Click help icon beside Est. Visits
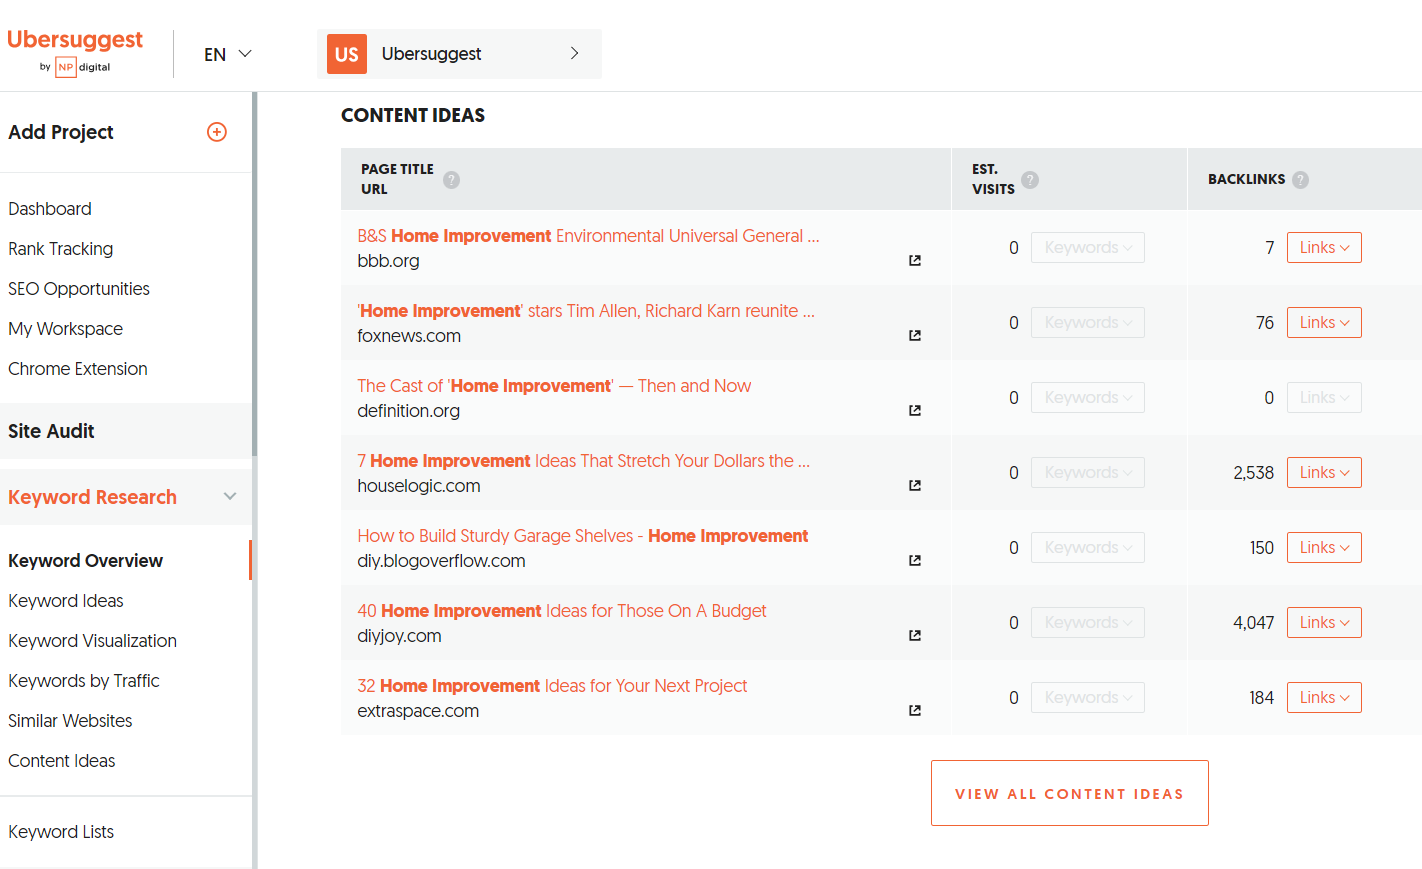Screen dimensions: 1422x869 pyautogui.click(x=1030, y=180)
